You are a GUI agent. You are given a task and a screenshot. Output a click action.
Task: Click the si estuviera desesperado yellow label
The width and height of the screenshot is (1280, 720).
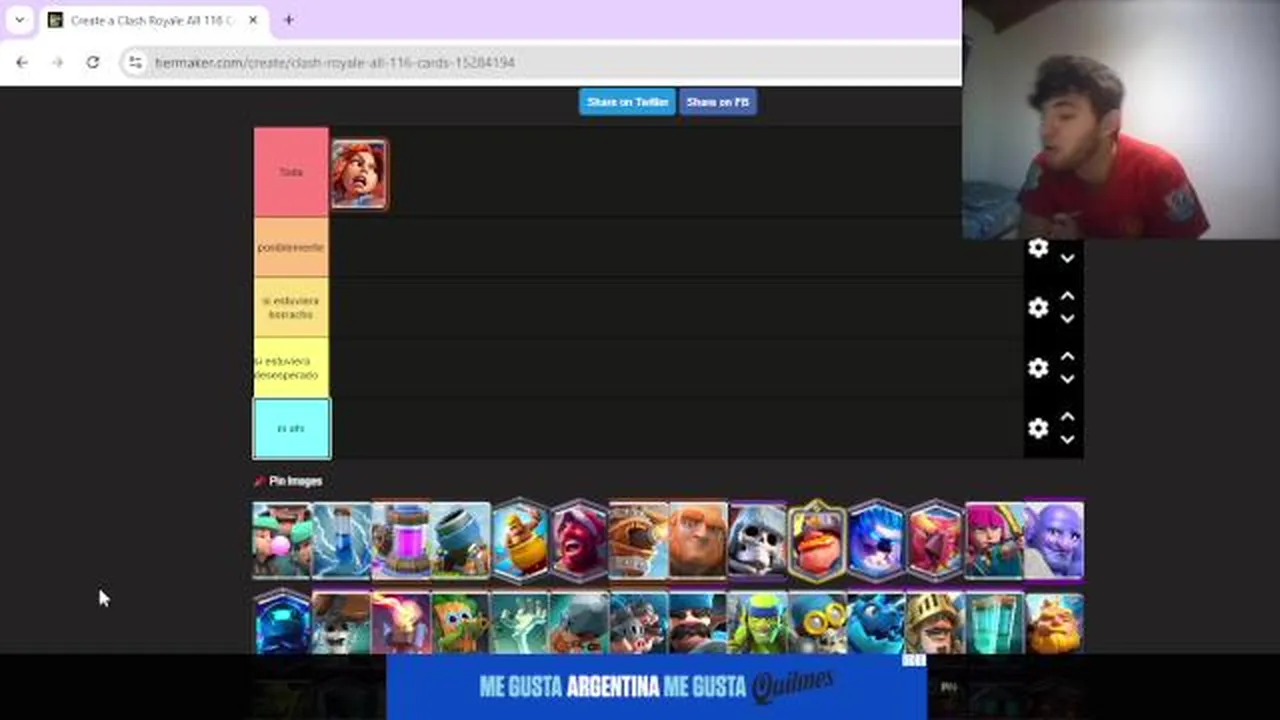[x=291, y=368]
